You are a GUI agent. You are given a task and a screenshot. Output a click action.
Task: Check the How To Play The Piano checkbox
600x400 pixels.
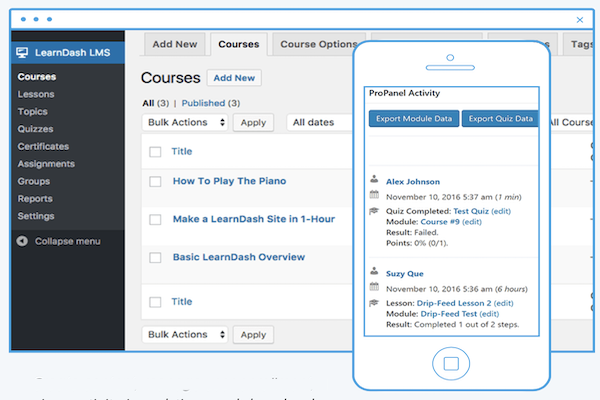[155, 181]
